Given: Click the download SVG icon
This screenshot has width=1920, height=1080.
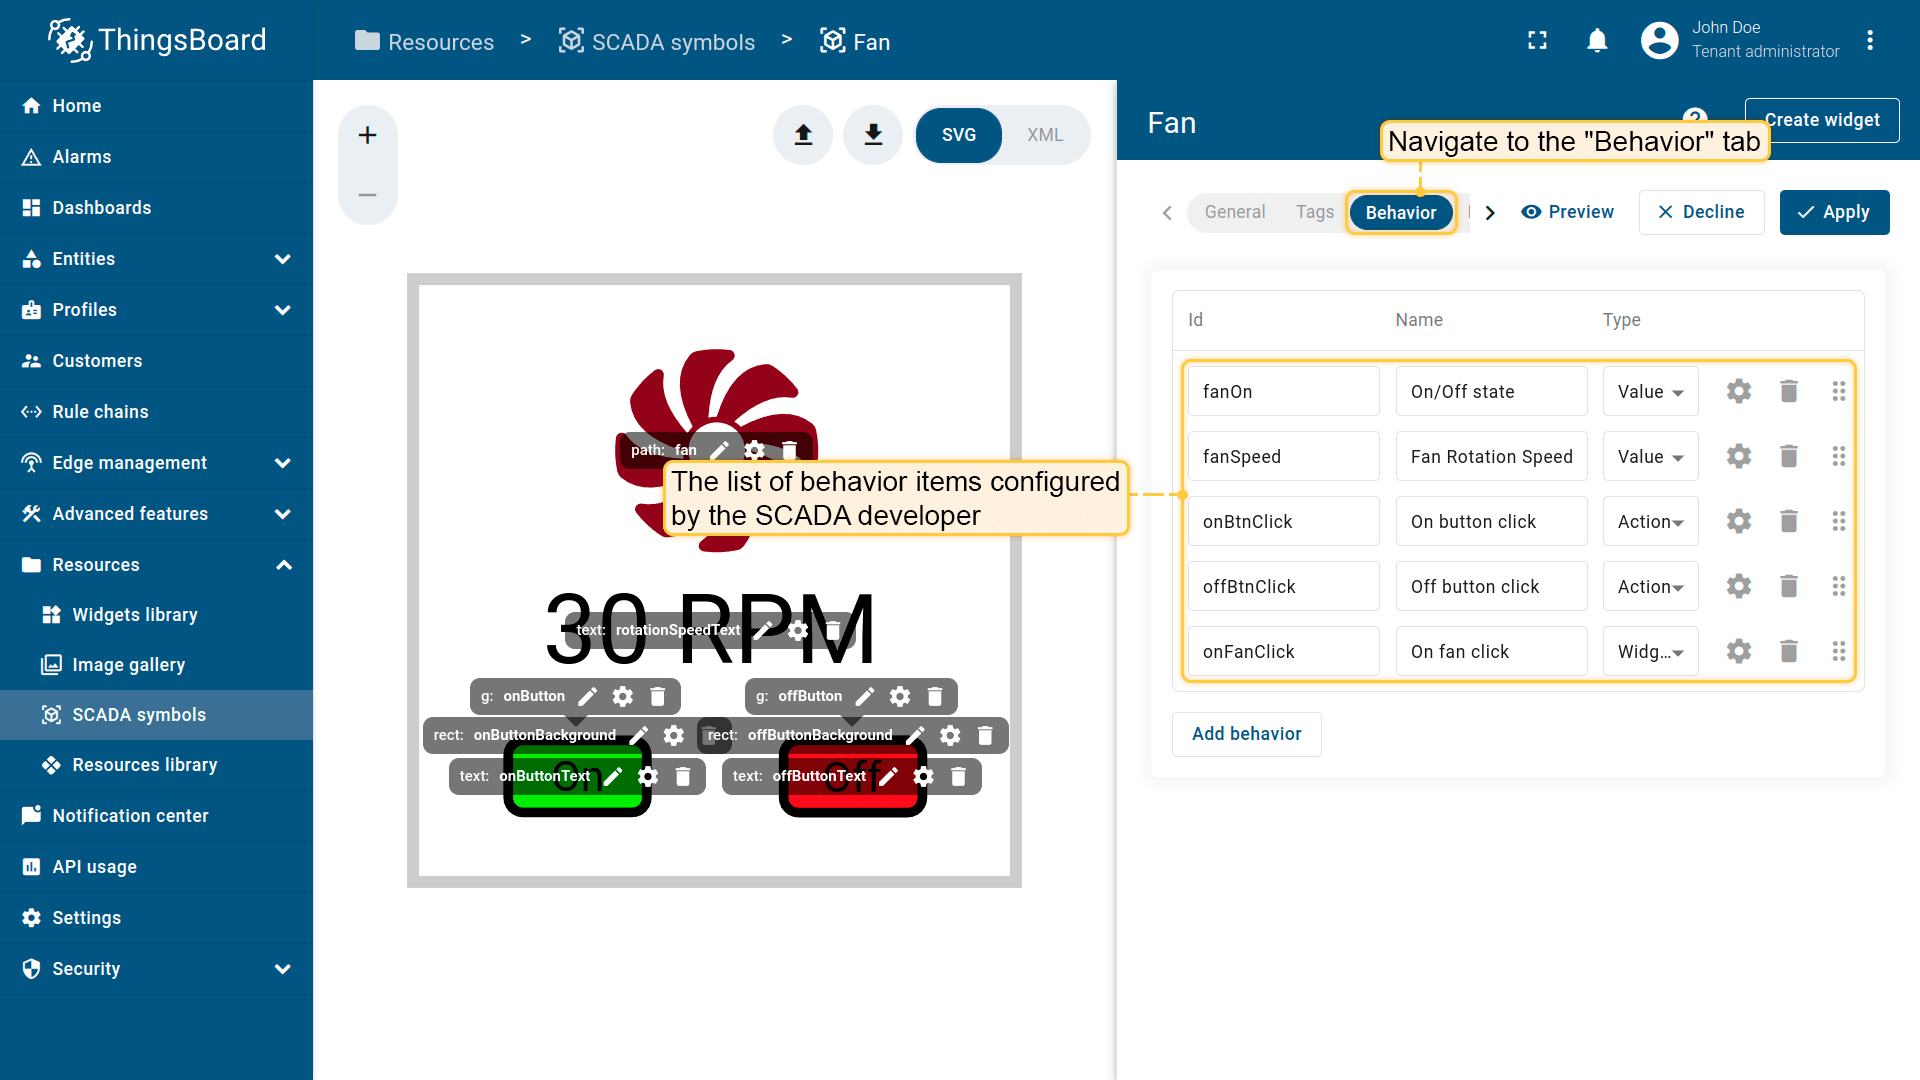Looking at the screenshot, I should (873, 135).
